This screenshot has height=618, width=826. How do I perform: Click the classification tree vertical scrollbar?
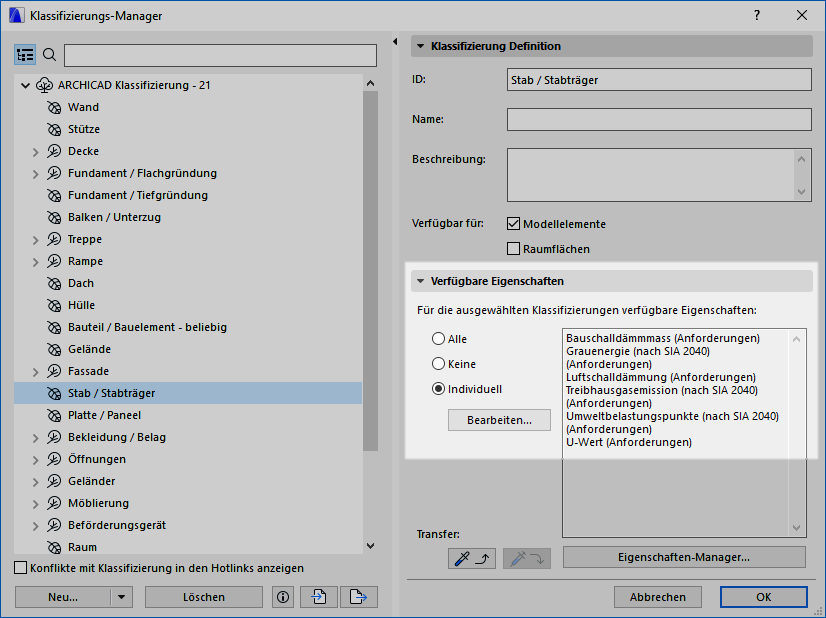[x=370, y=271]
